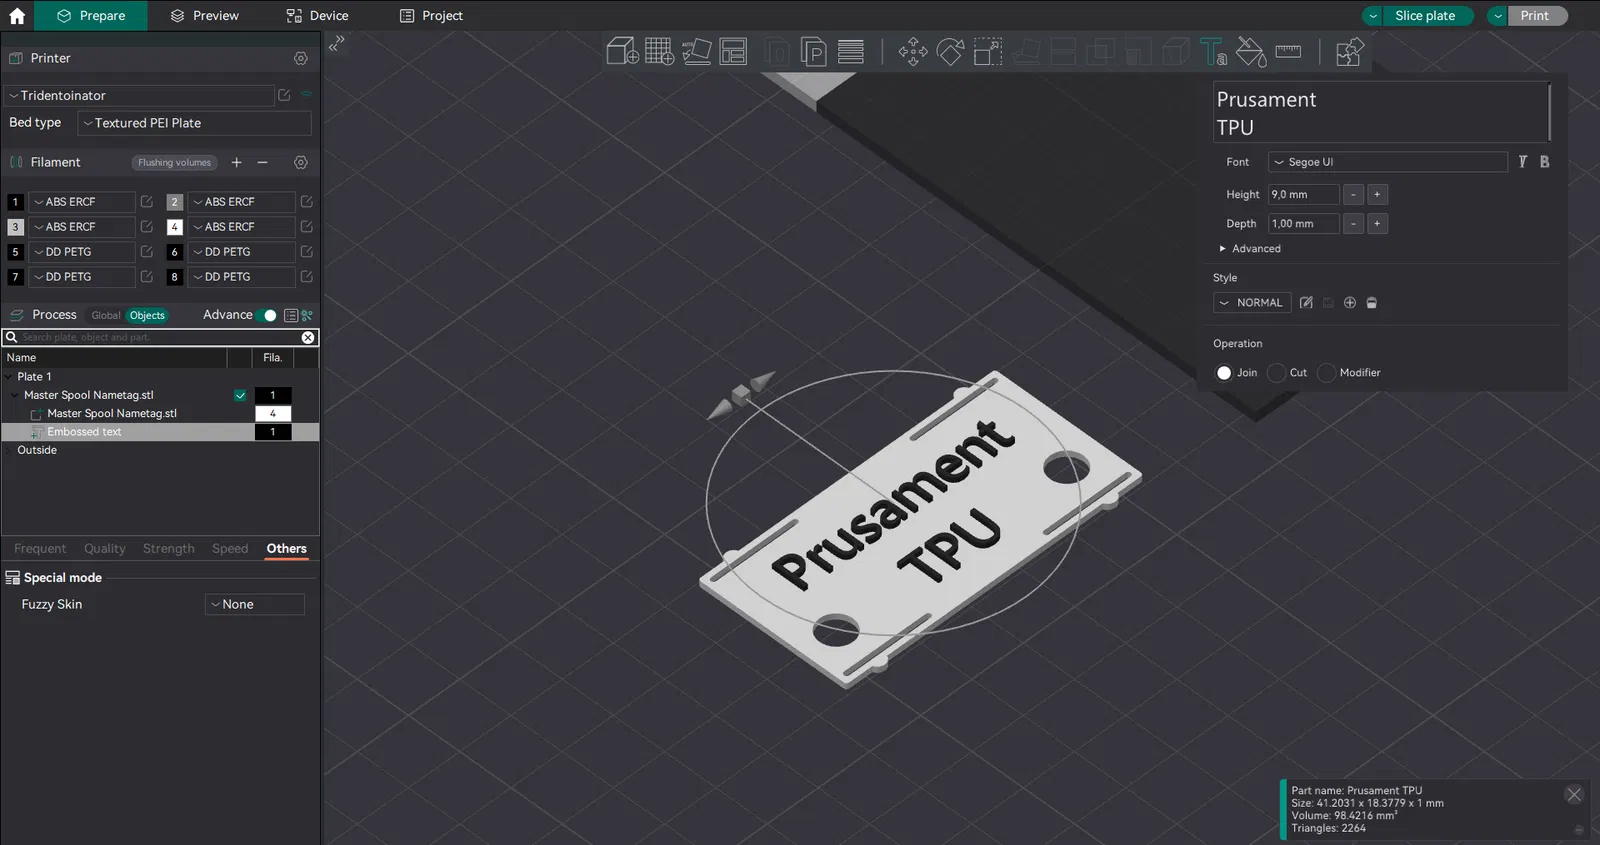1600x845 pixels.
Task: Rename the NORMAL text style
Action: pos(1306,303)
